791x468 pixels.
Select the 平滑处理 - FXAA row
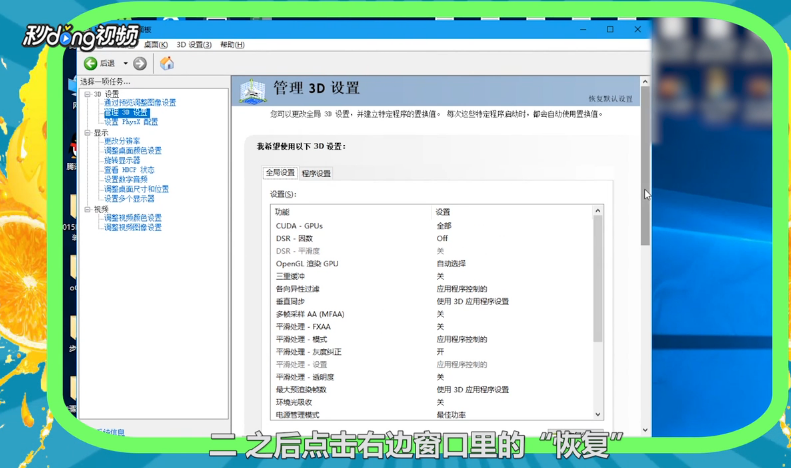point(433,327)
